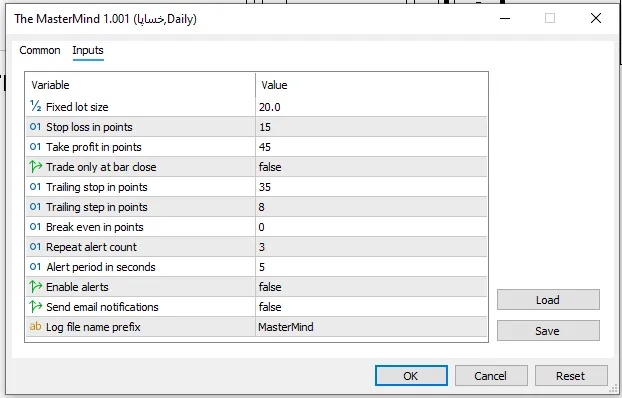Select the Inputs tab

point(88,50)
